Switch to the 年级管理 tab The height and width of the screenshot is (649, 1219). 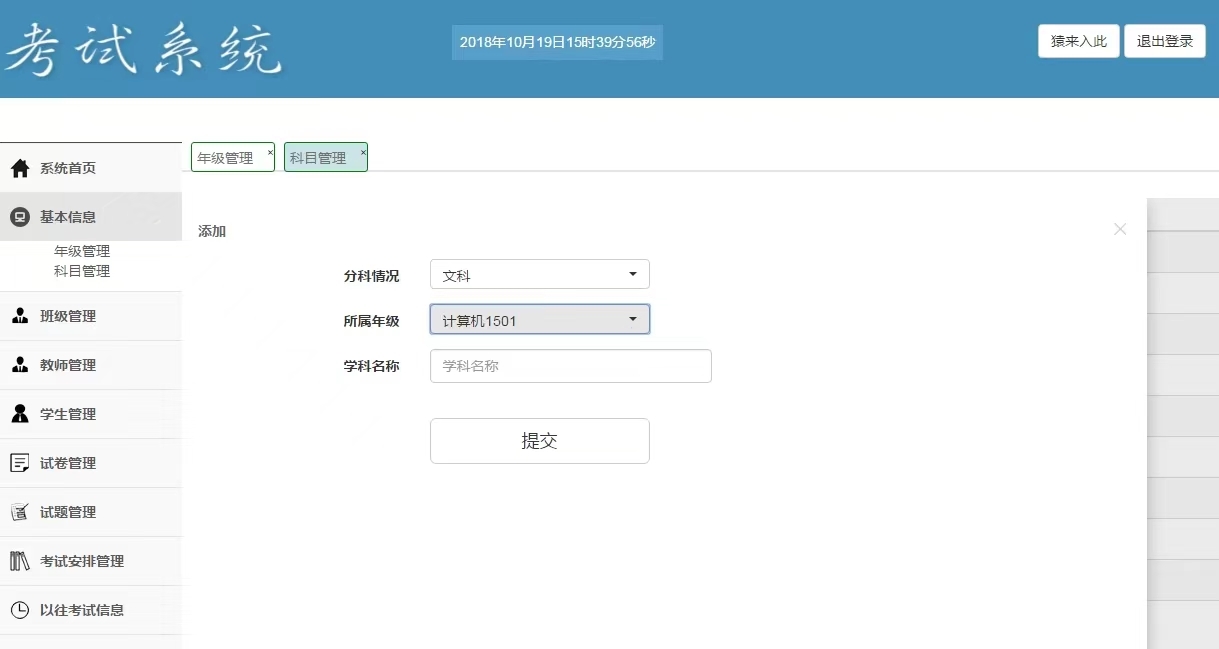tap(226, 156)
